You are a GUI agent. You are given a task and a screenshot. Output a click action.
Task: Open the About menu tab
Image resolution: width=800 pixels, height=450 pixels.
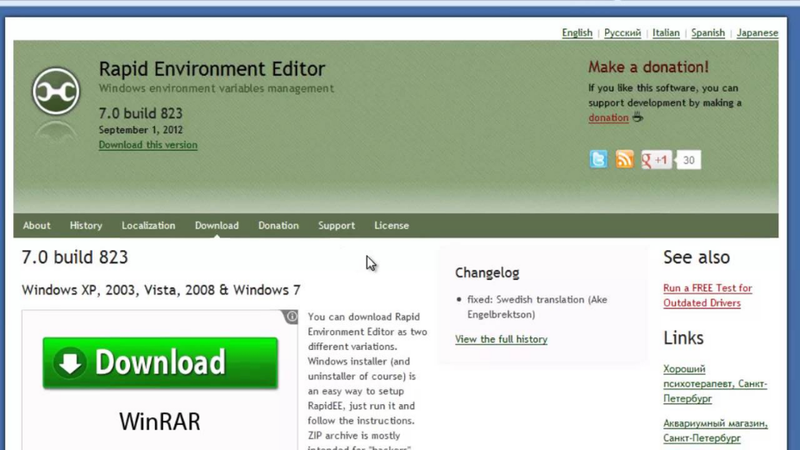37,226
